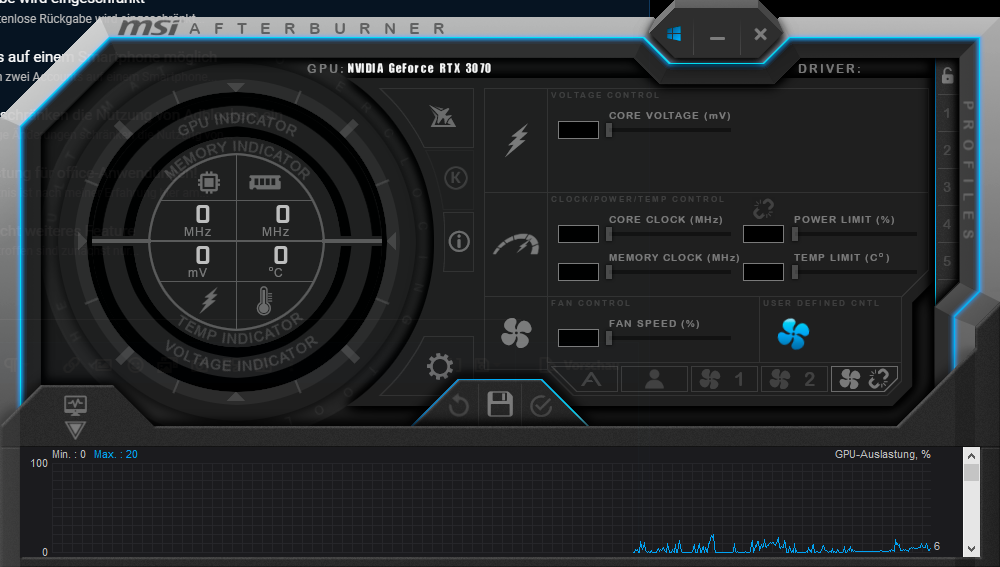Toggle the profile lock icon
Image resolution: width=1000 pixels, height=567 pixels.
tap(947, 75)
